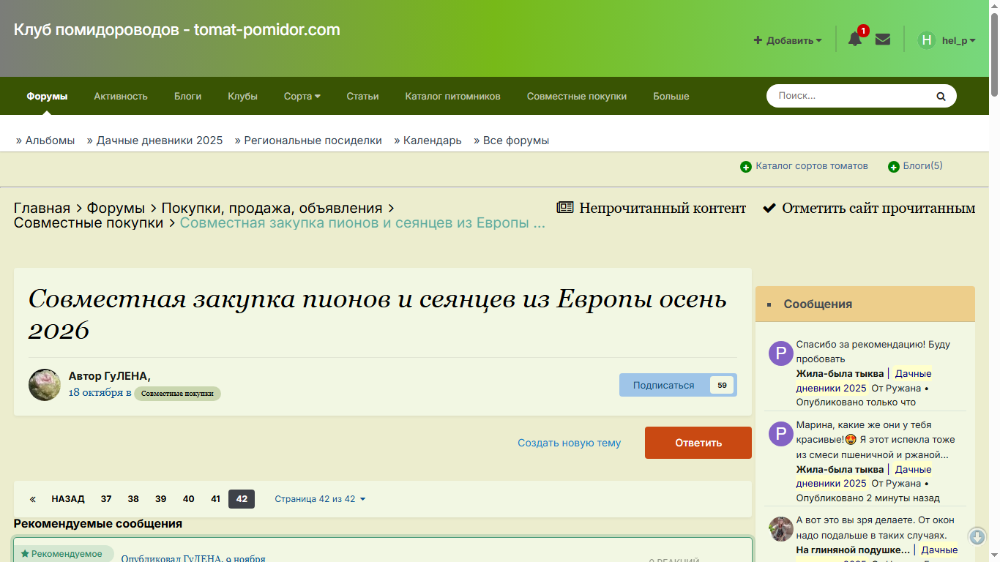The height and width of the screenshot is (562, 1000).
Task: Click the Создать новую тему link
Action: point(569,443)
